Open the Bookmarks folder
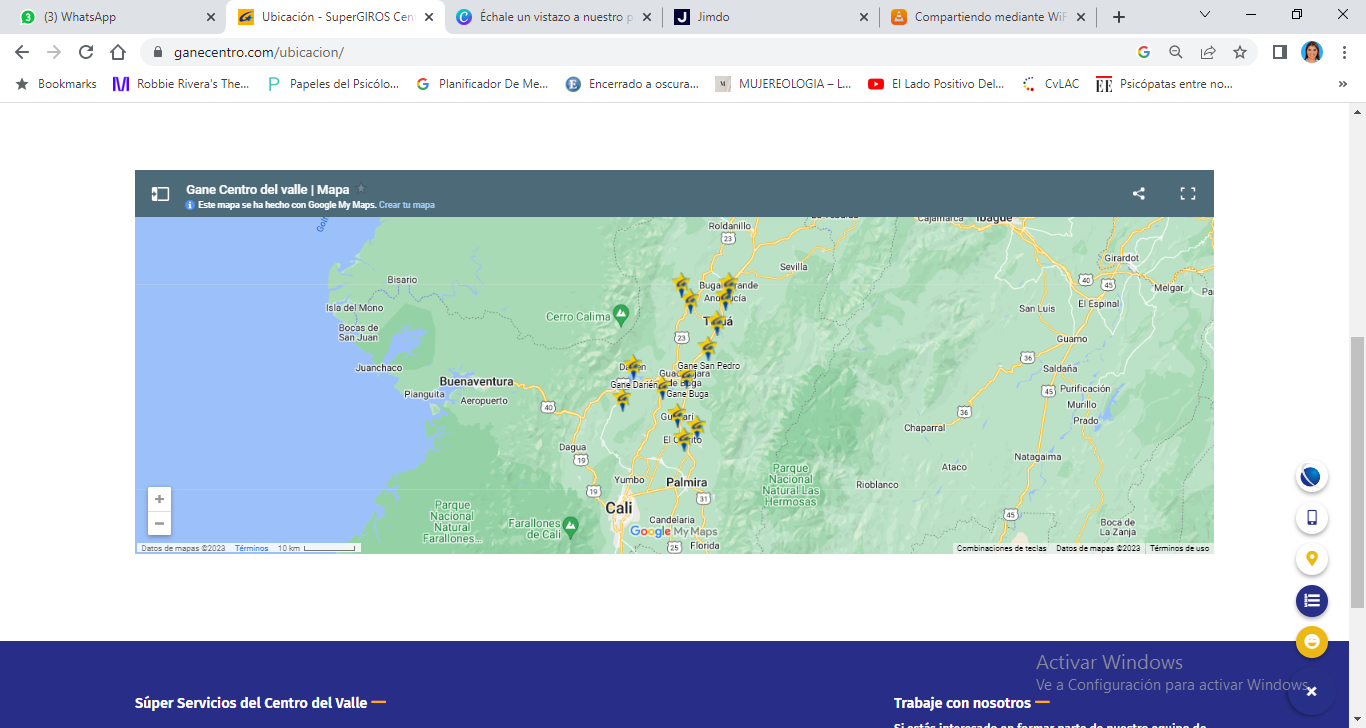Image resolution: width=1366 pixels, height=728 pixels. click(56, 84)
